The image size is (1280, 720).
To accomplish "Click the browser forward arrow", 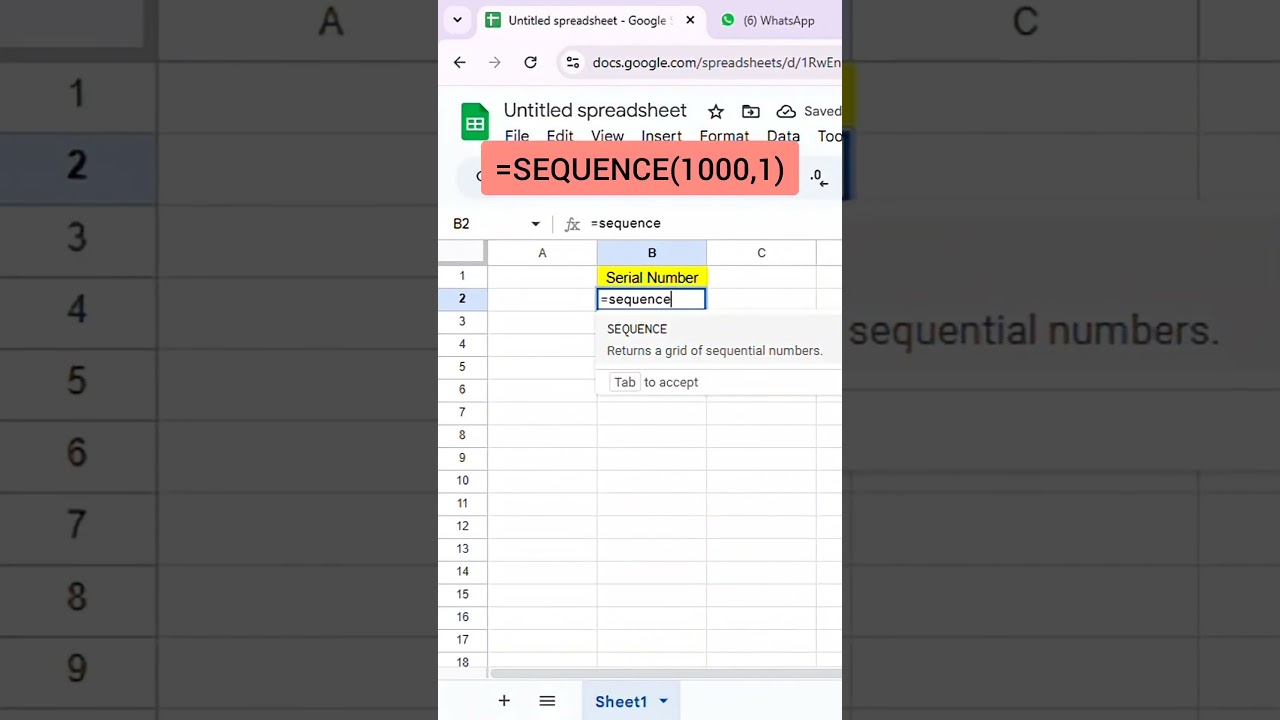I will (494, 62).
